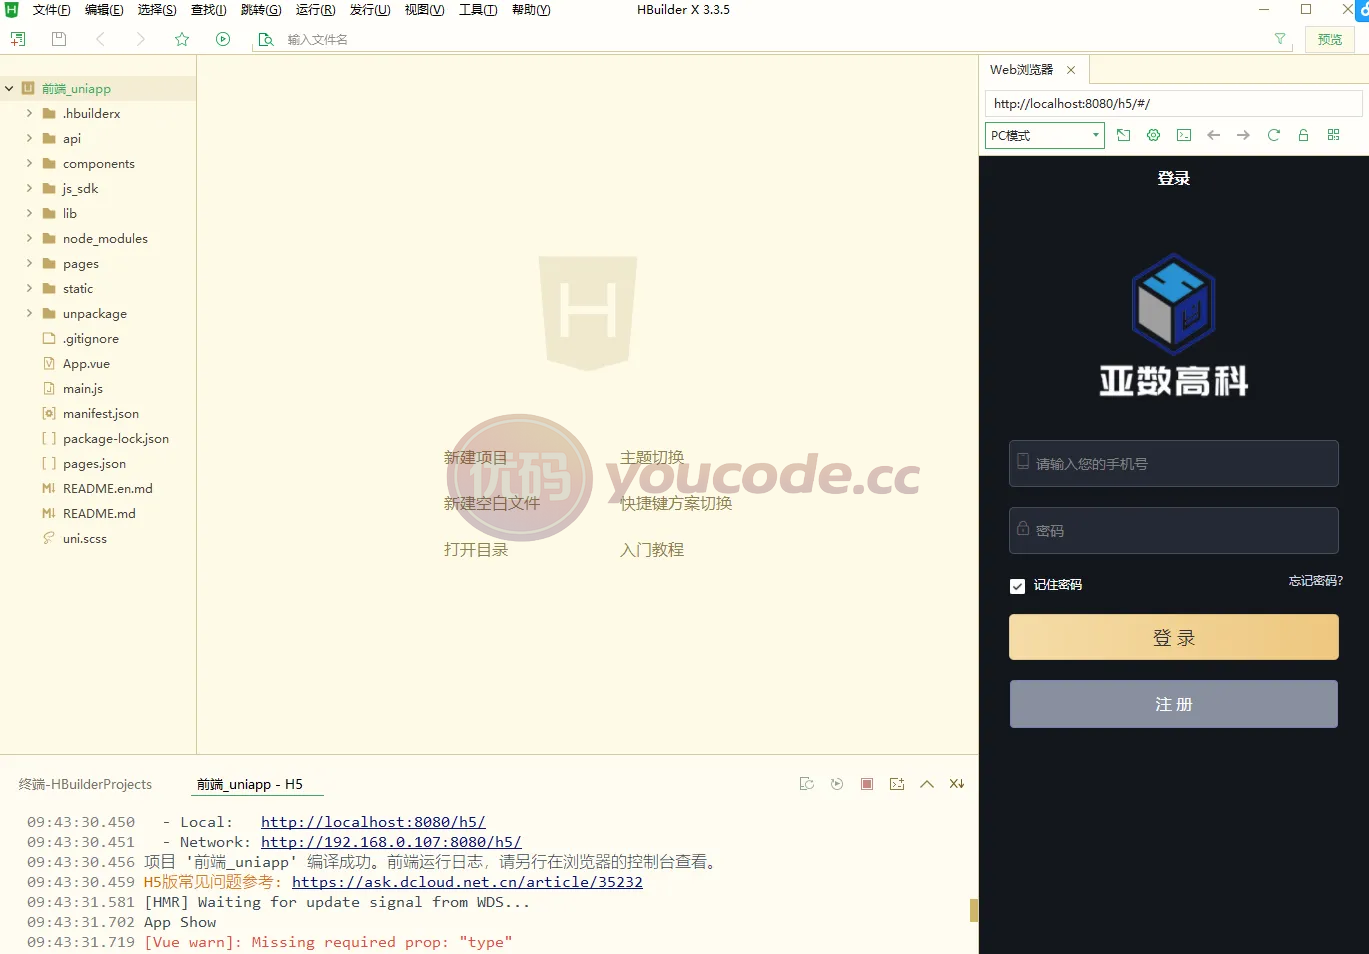Go forward in the built-in web browser
Image resolution: width=1369 pixels, height=954 pixels.
coord(1244,135)
